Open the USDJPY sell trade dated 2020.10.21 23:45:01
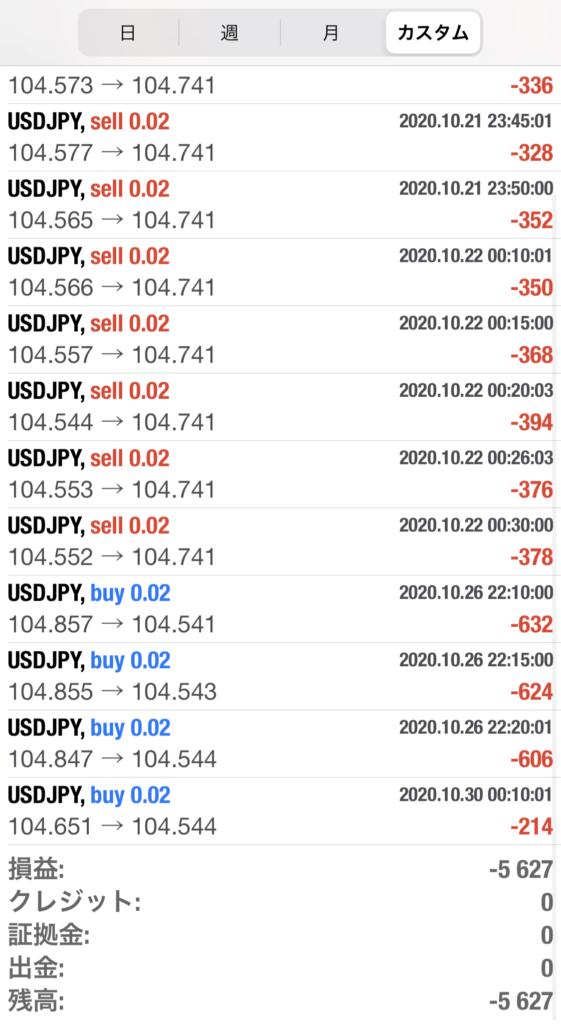This screenshot has width=561, height=1024. (x=280, y=138)
